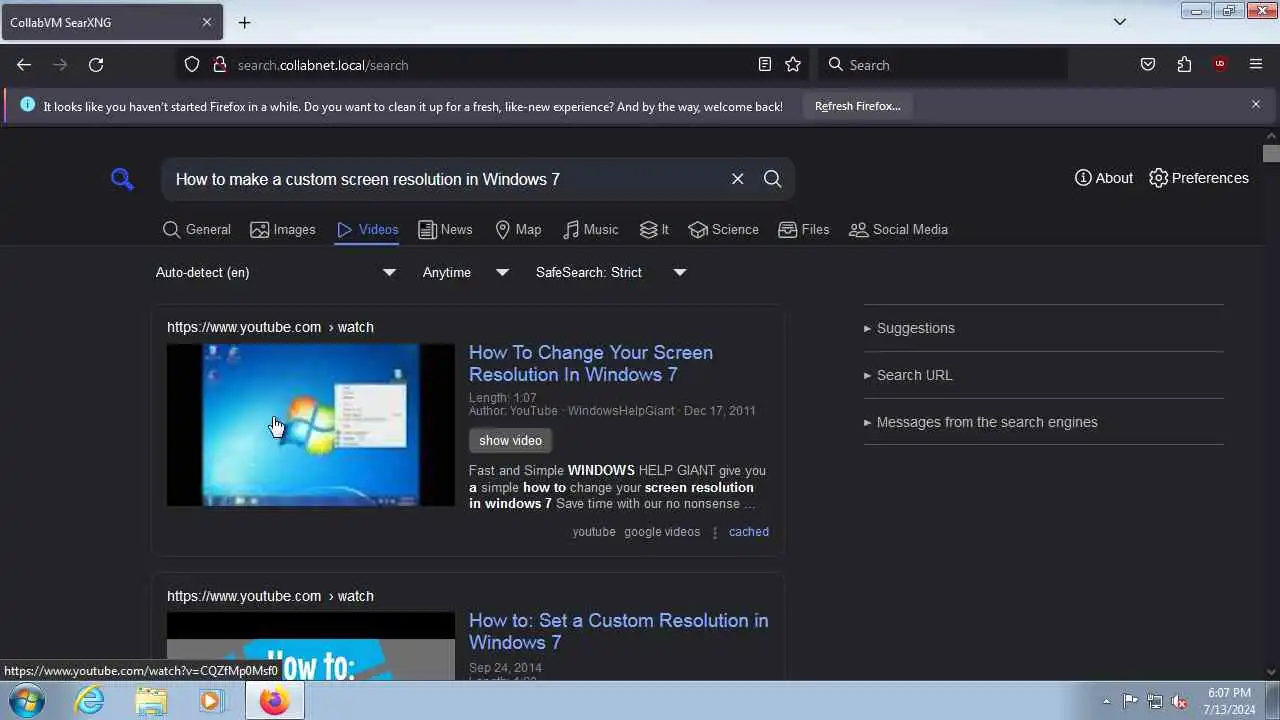Open Windows Explorer folder on taskbar
The width and height of the screenshot is (1280, 720).
coord(151,701)
